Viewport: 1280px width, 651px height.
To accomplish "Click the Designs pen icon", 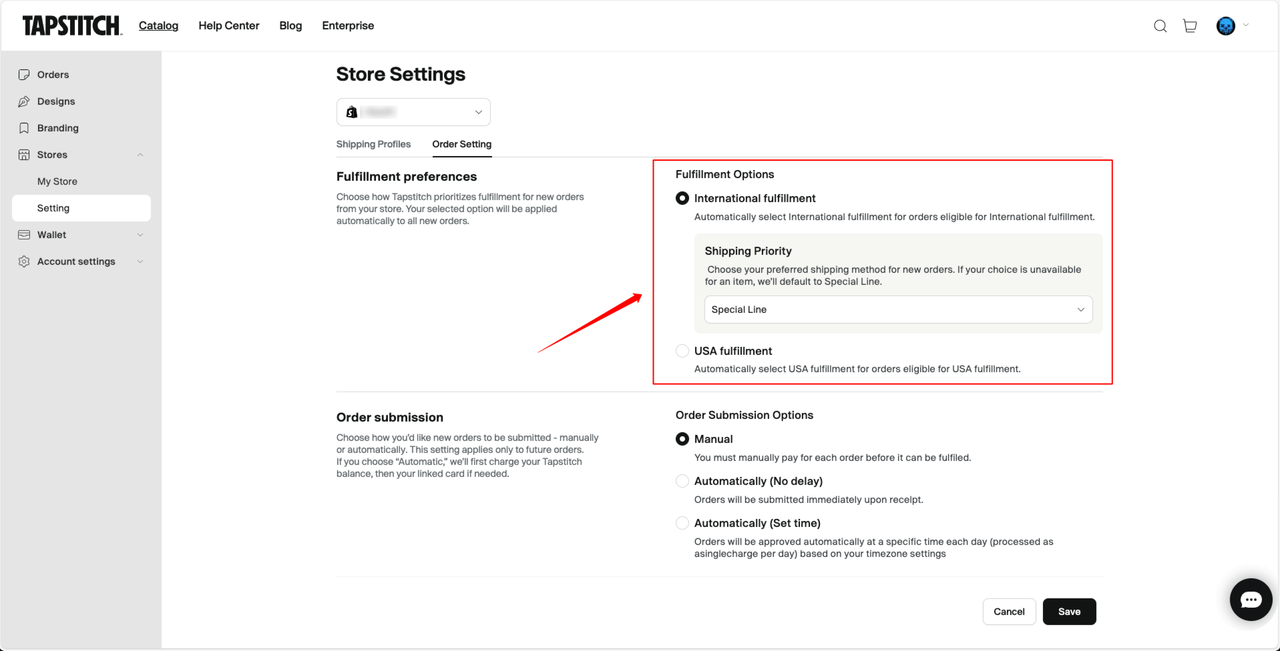I will (24, 102).
